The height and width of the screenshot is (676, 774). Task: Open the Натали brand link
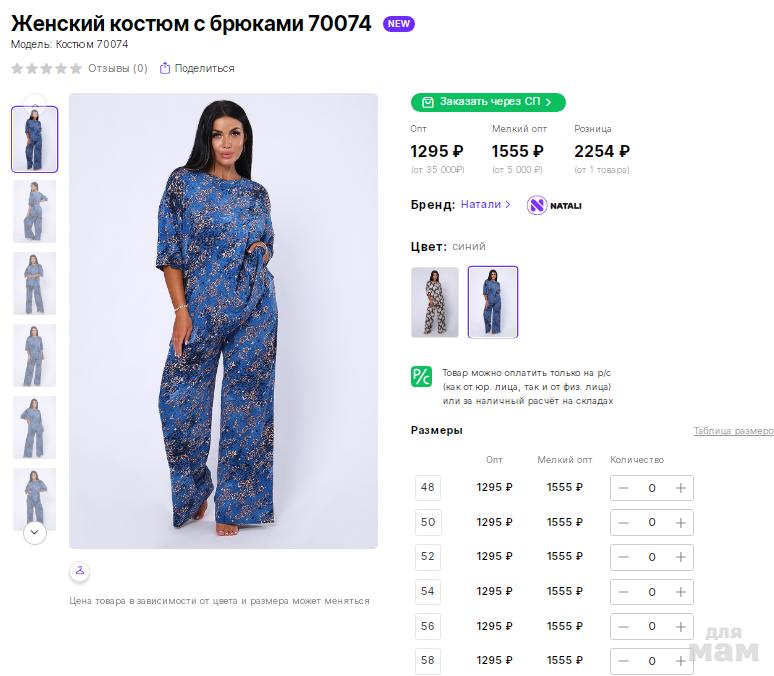click(485, 204)
